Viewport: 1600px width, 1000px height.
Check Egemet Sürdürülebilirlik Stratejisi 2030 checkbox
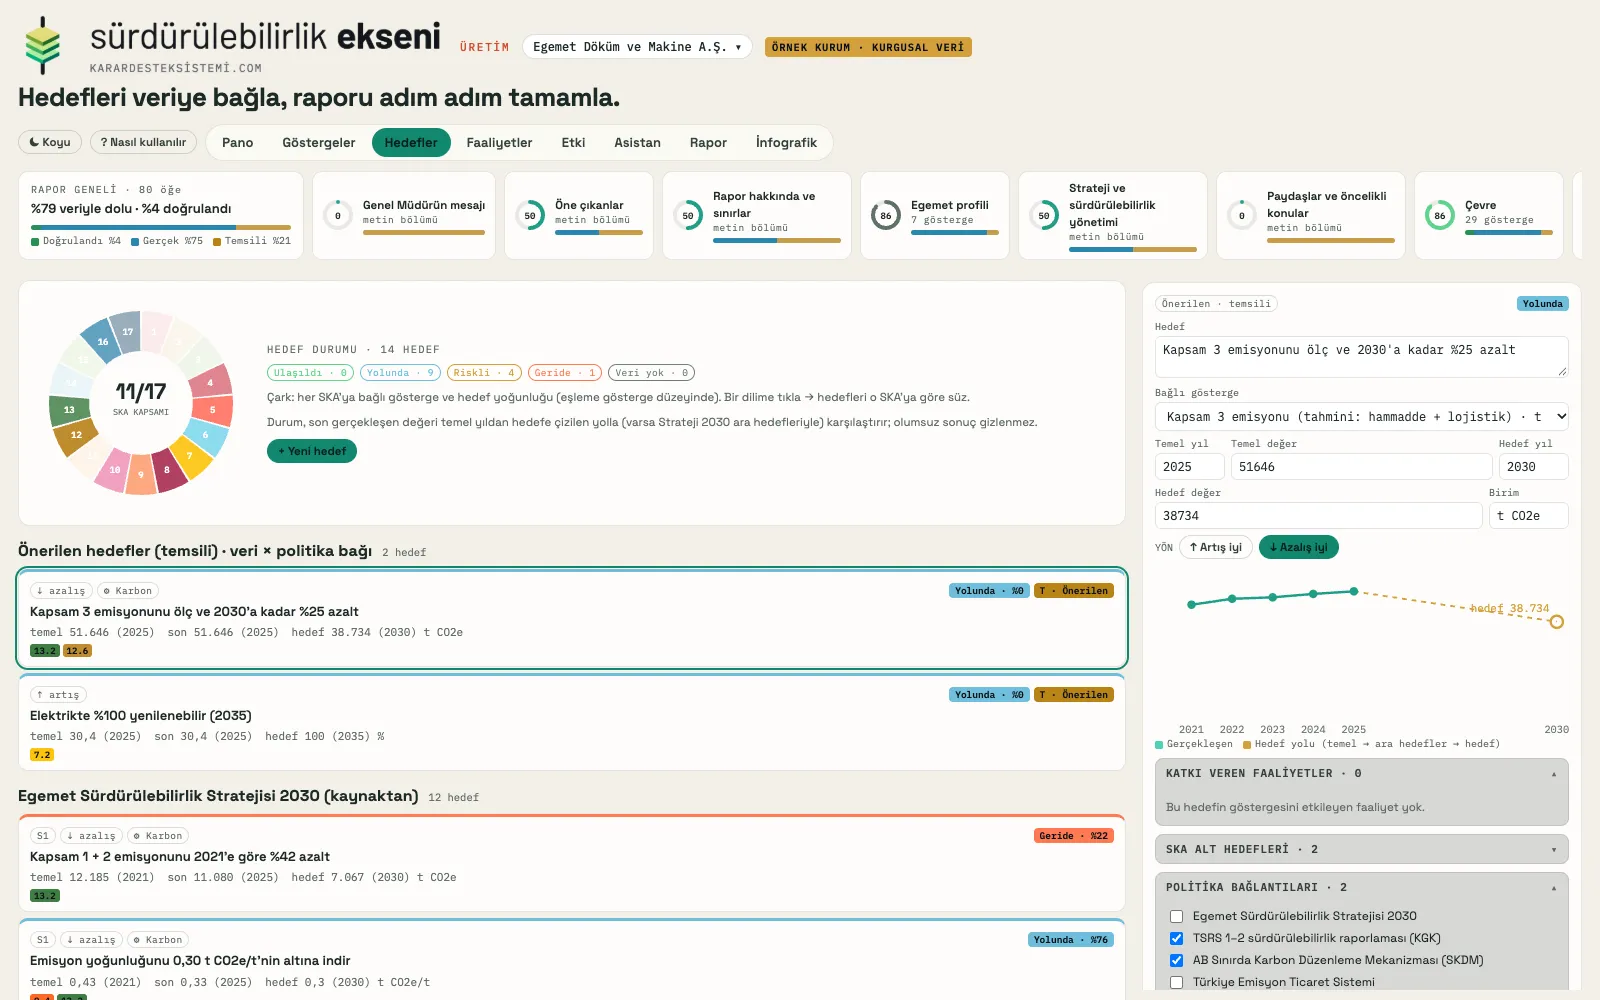[x=1176, y=916]
